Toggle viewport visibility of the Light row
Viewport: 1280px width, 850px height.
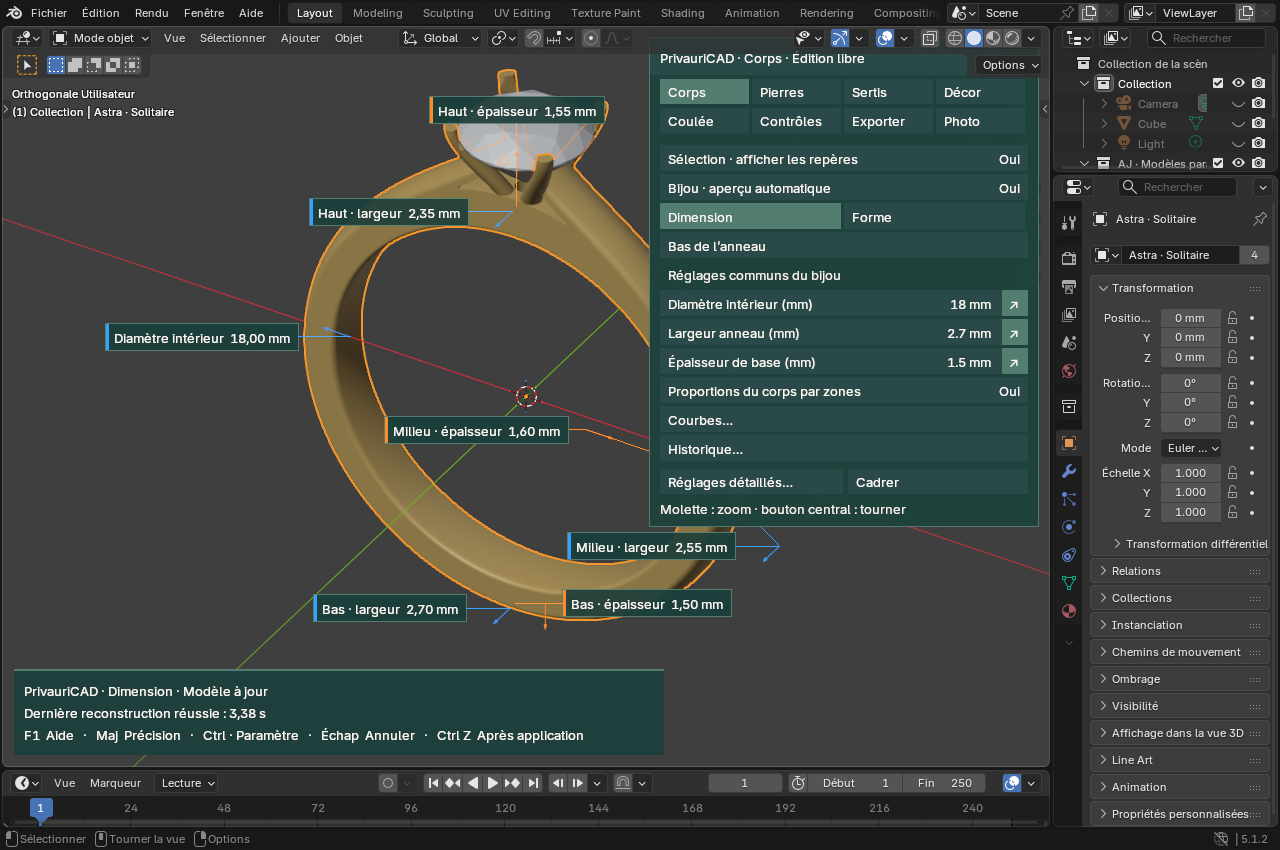[x=1238, y=144]
